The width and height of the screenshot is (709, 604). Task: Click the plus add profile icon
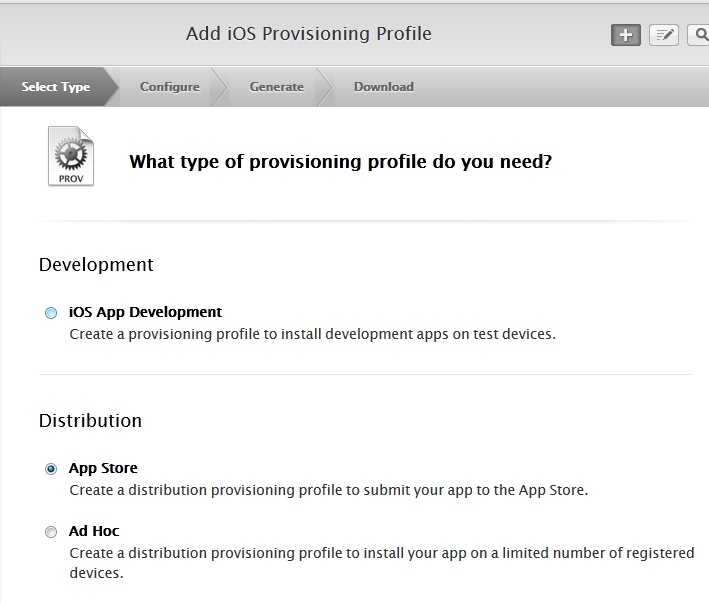626,35
